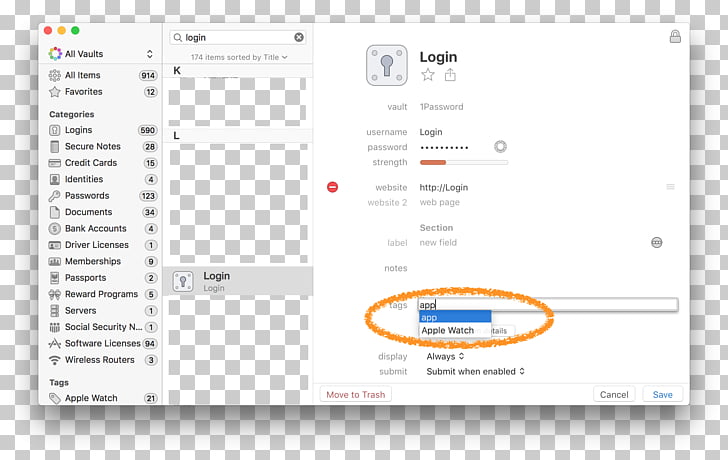Remove website field with red minus icon

[333, 187]
